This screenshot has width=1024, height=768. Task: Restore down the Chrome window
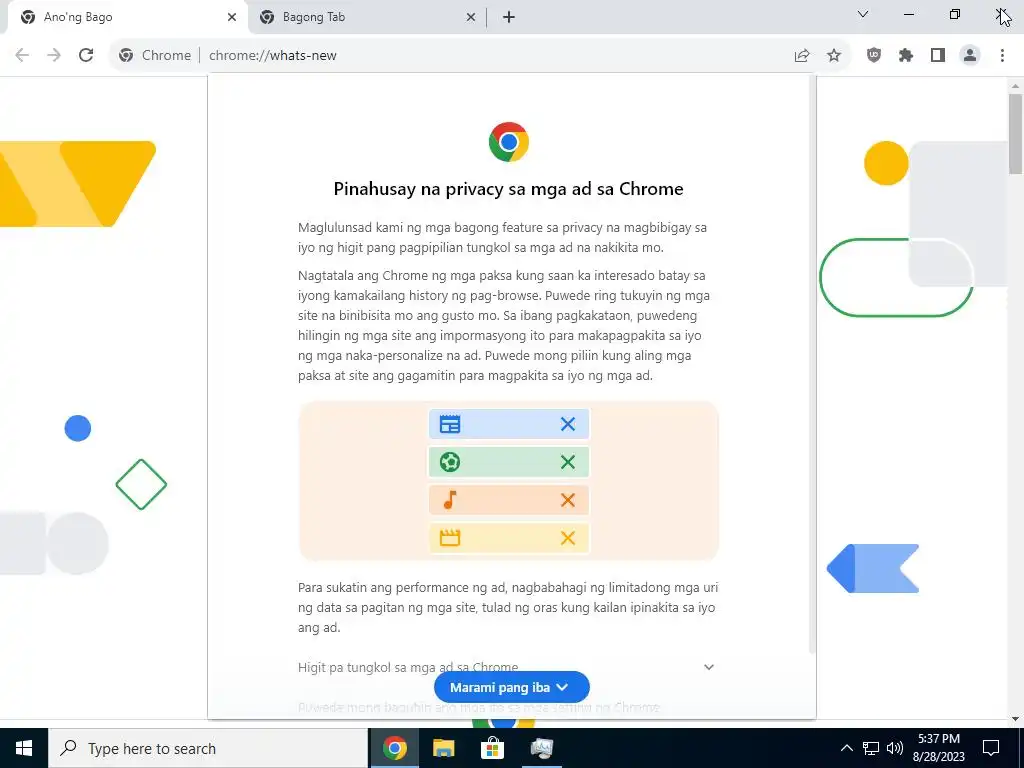[955, 14]
